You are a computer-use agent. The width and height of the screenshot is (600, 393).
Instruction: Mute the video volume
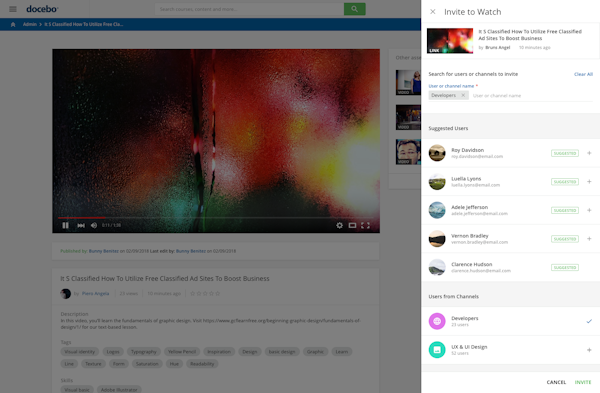click(94, 225)
